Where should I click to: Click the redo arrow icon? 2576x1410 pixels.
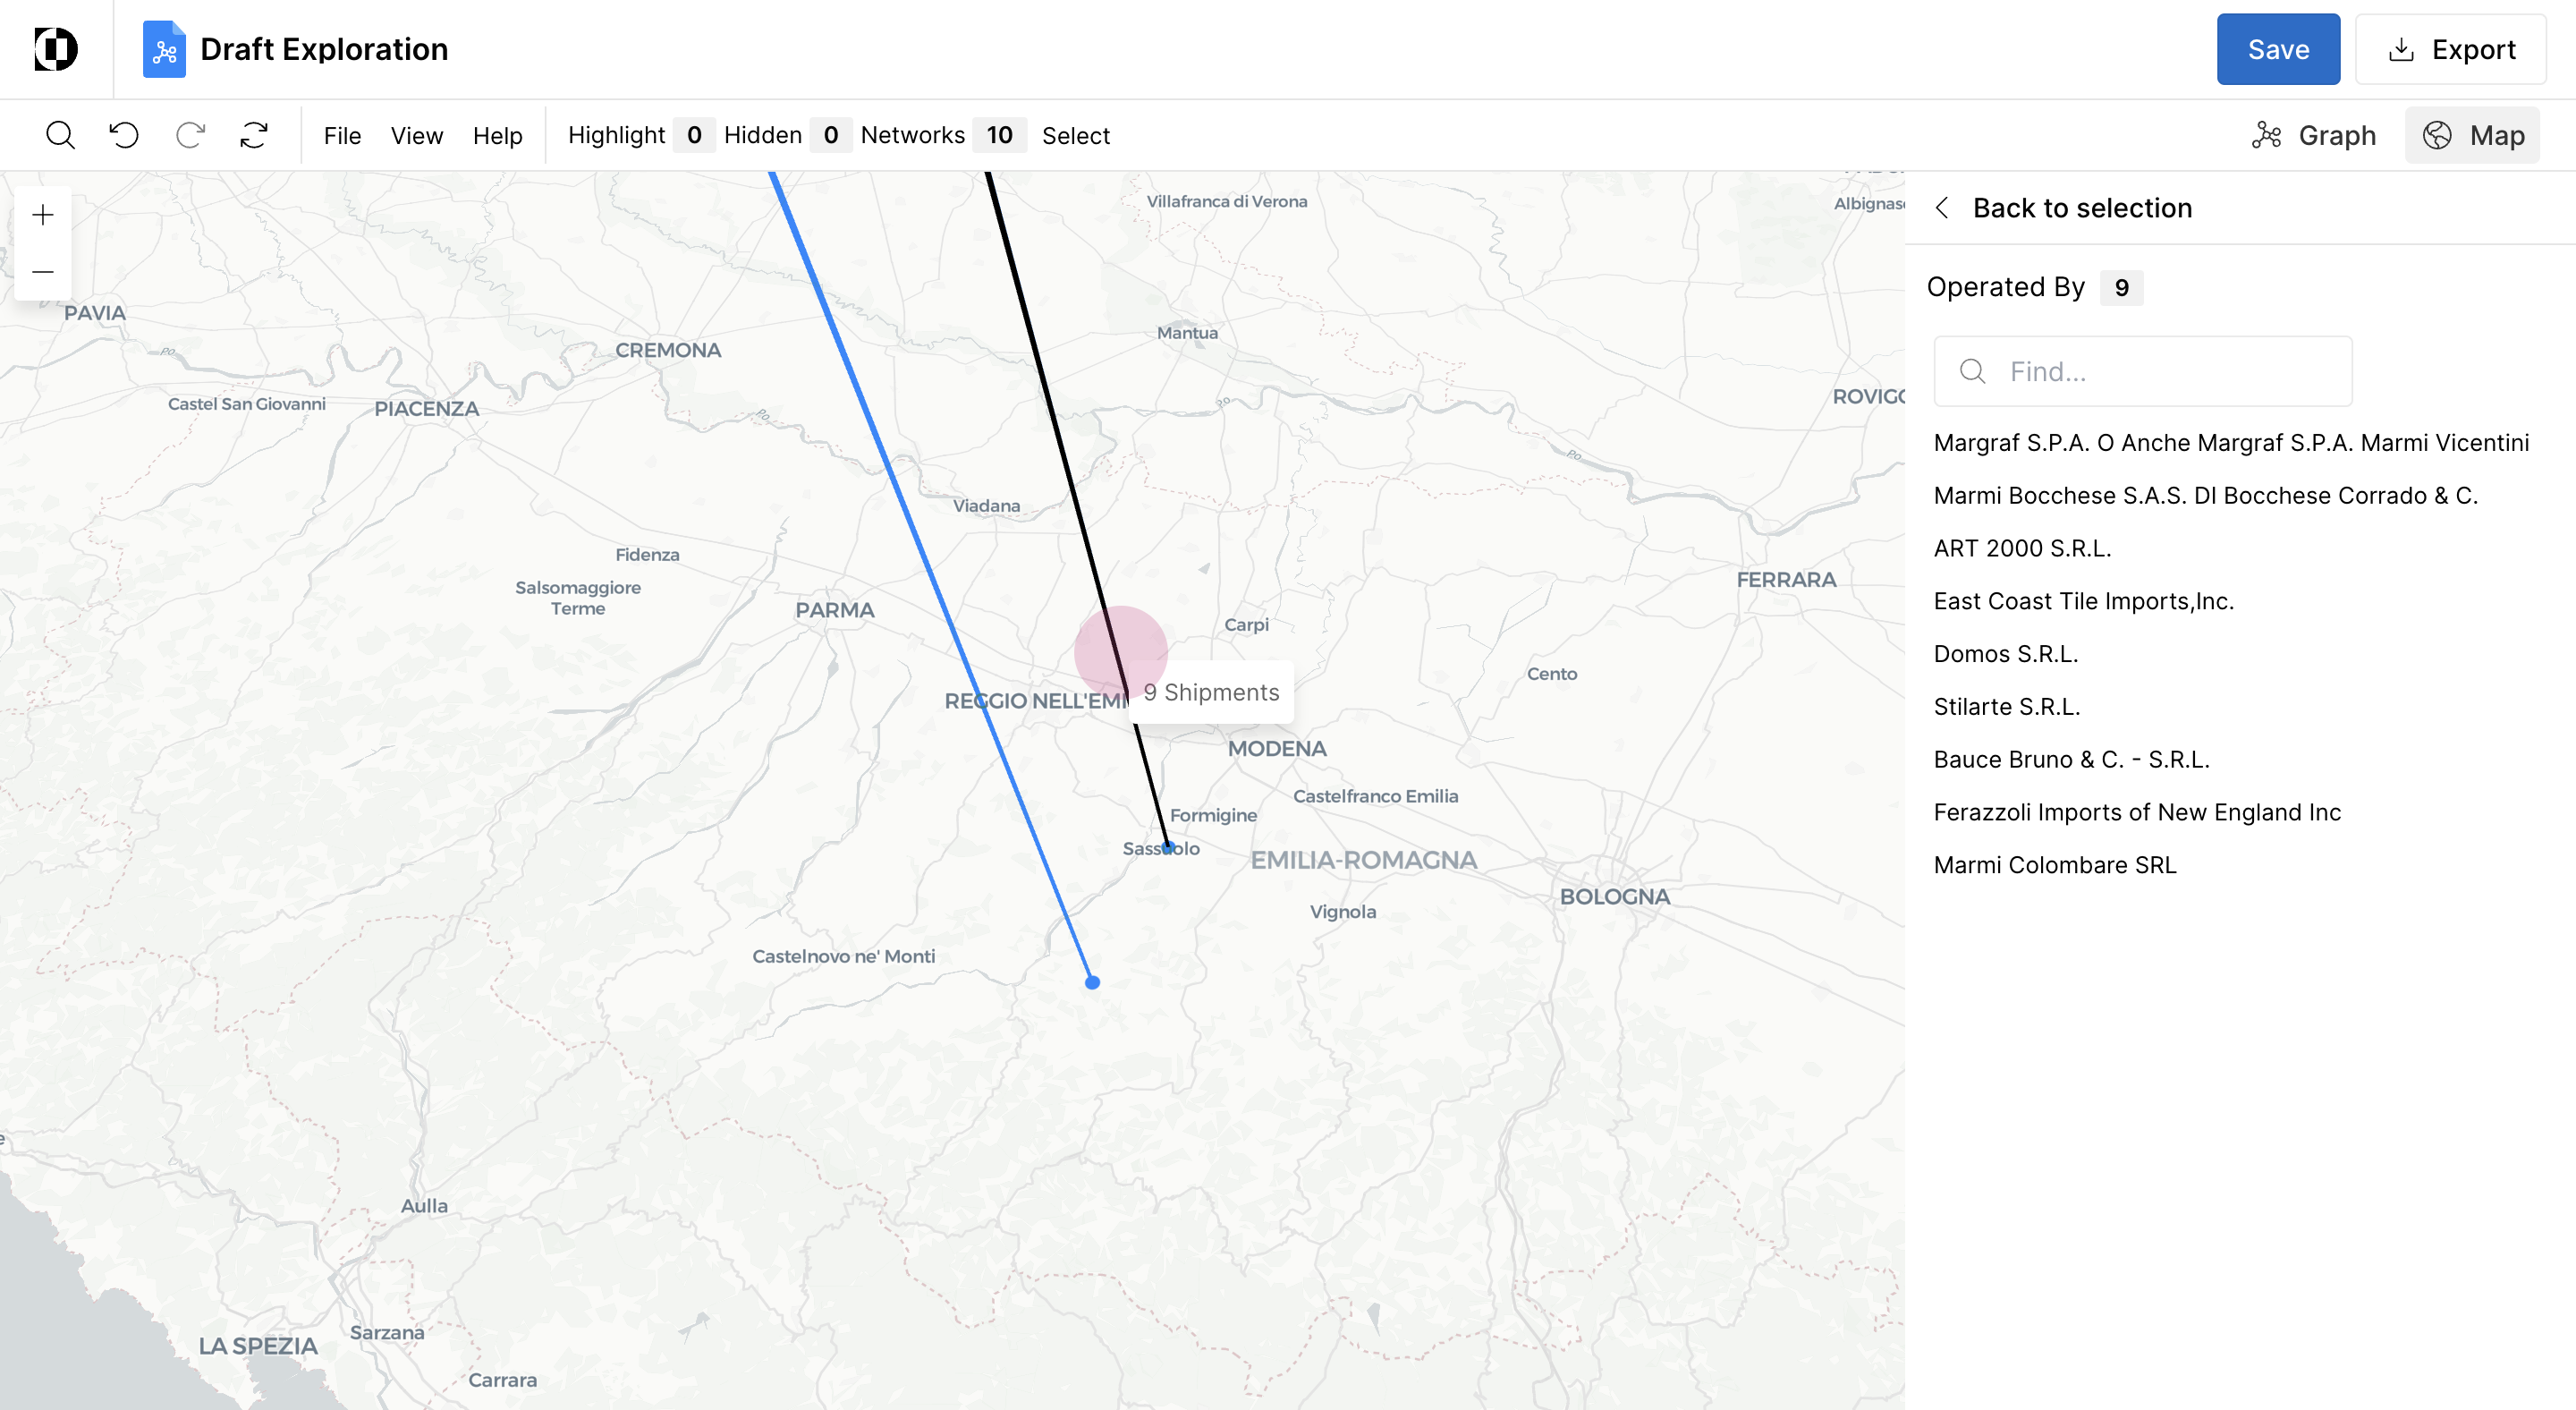point(190,135)
